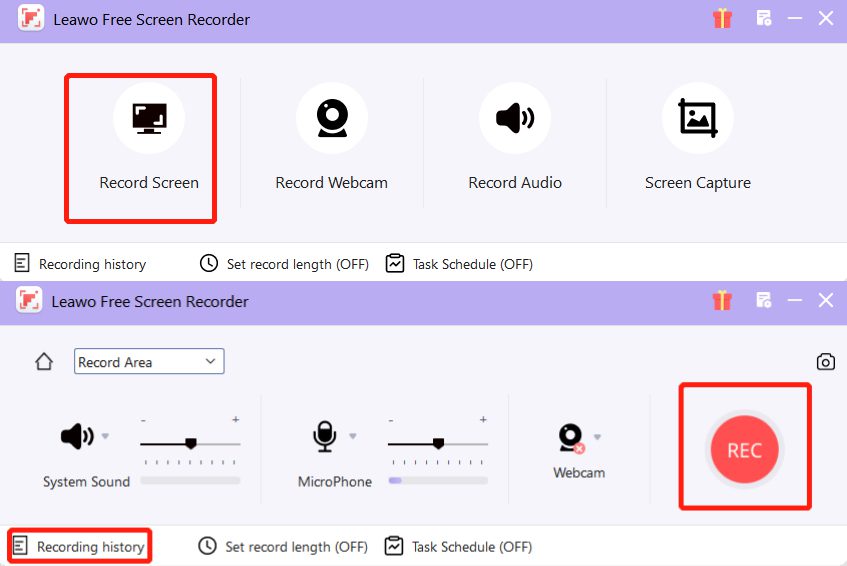Open Task Schedule in the upper window
Image resolution: width=847 pixels, height=566 pixels.
(x=459, y=264)
